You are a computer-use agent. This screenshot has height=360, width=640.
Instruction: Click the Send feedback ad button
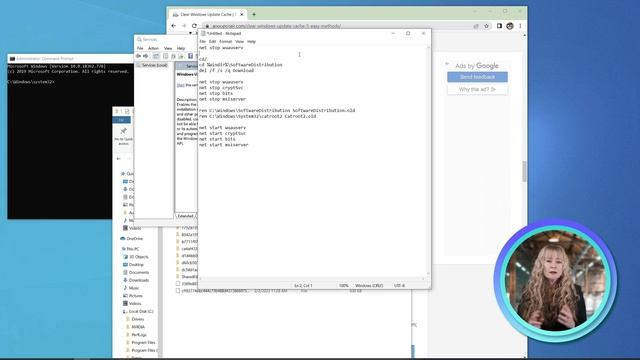coord(477,77)
